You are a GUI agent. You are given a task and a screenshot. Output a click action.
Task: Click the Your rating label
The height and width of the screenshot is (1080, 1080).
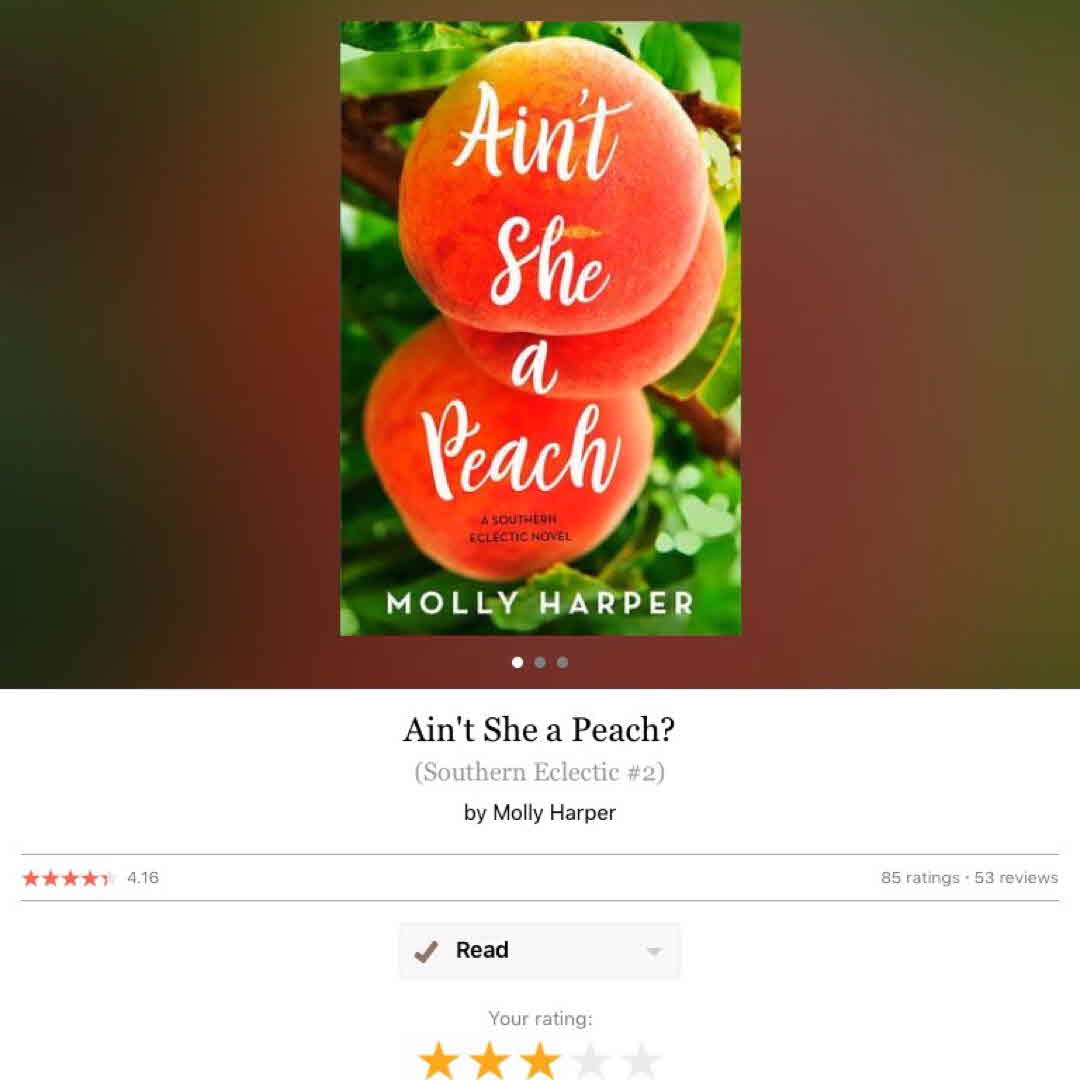(x=540, y=1018)
